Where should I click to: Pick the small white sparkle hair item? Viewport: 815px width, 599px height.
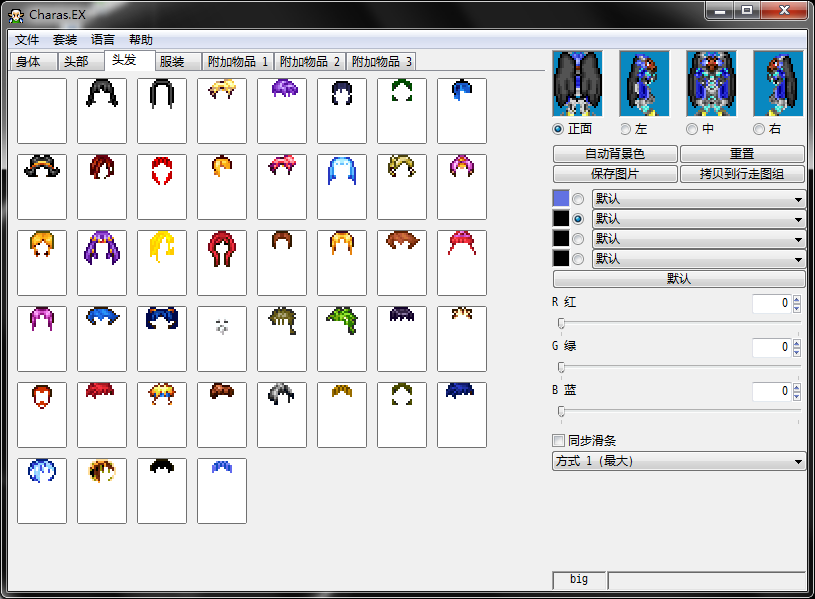pos(222,338)
